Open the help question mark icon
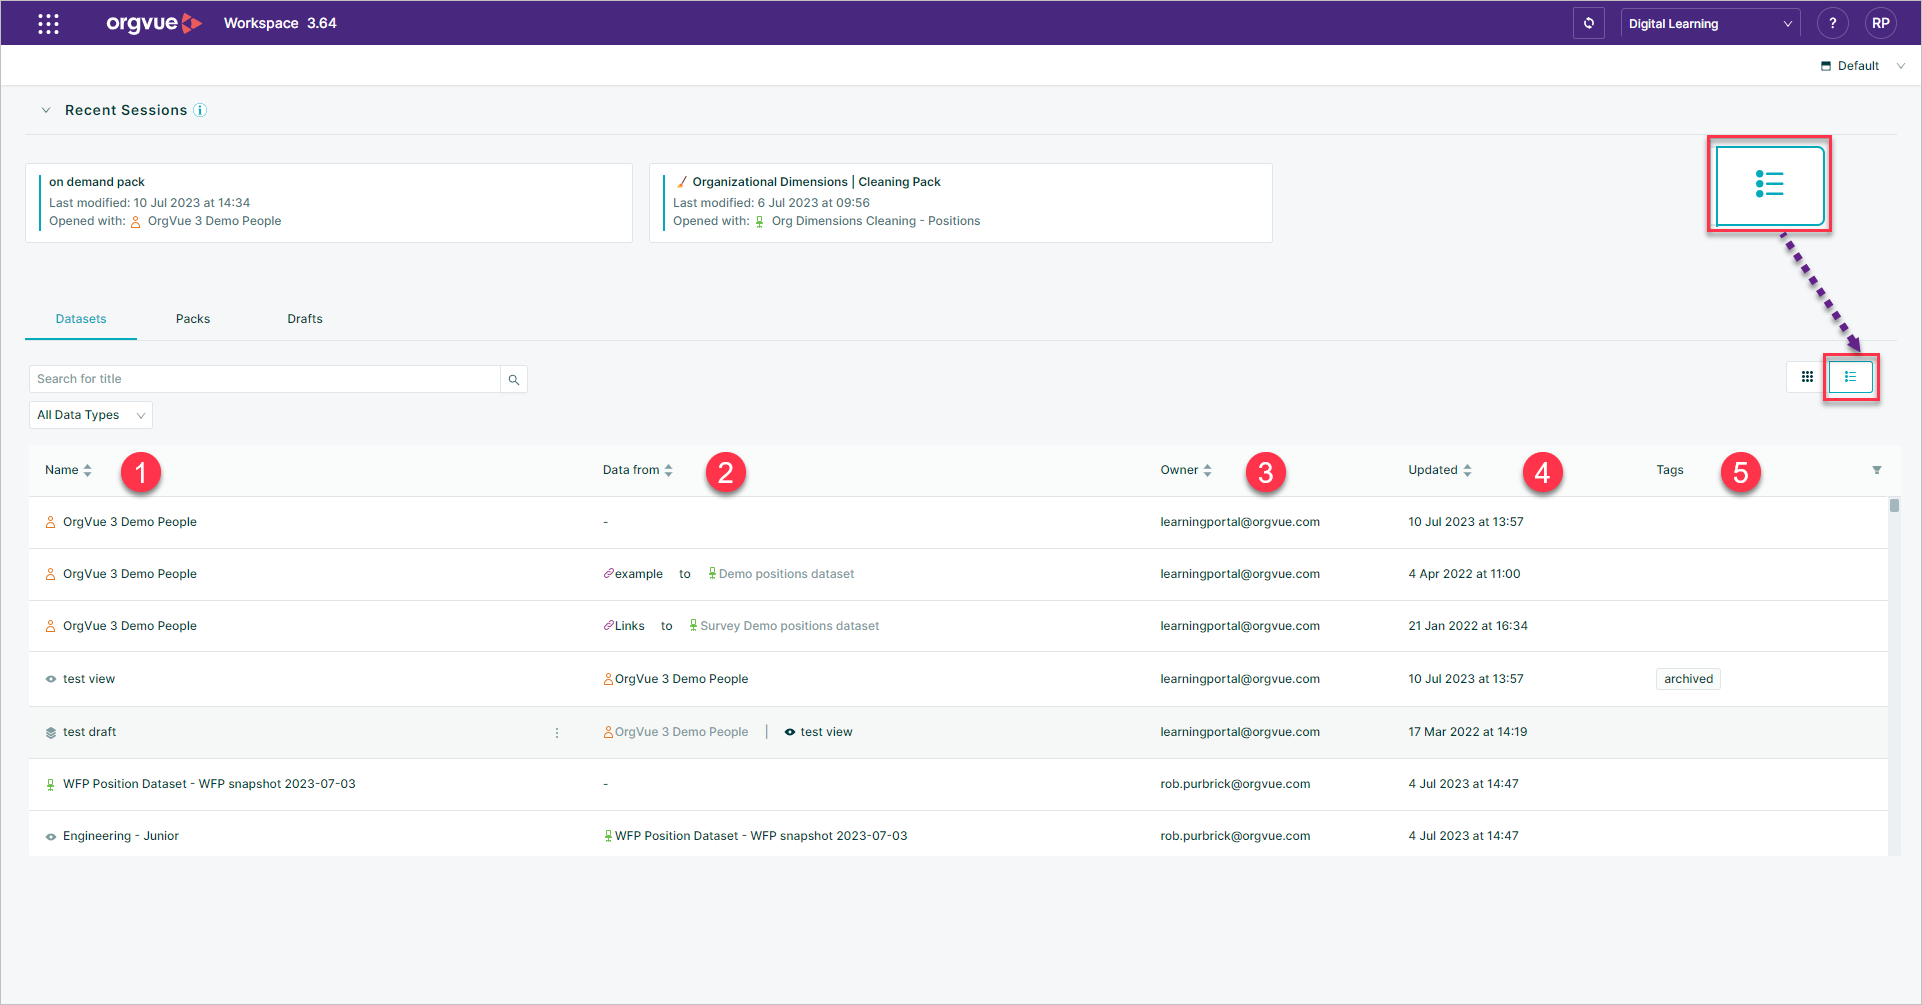This screenshot has height=1005, width=1922. tap(1832, 23)
